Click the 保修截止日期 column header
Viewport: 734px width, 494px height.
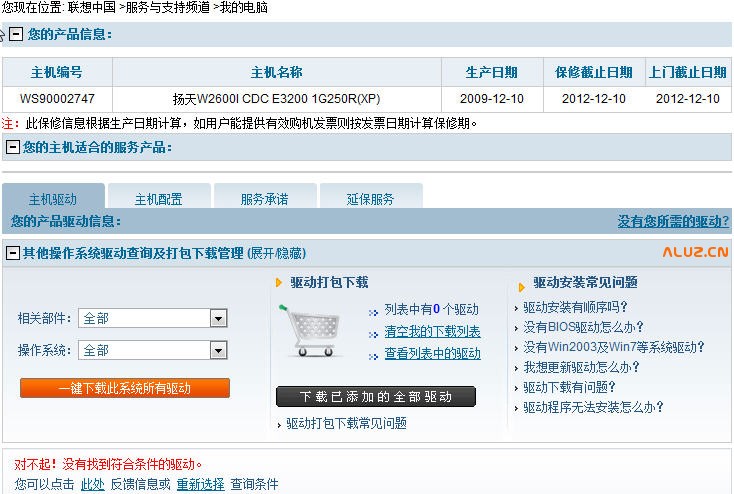[594, 72]
